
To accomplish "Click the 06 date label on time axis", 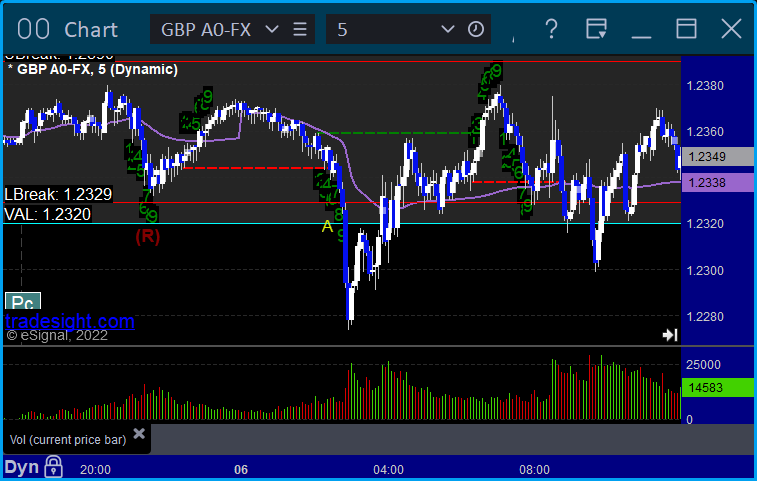I will pos(241,469).
